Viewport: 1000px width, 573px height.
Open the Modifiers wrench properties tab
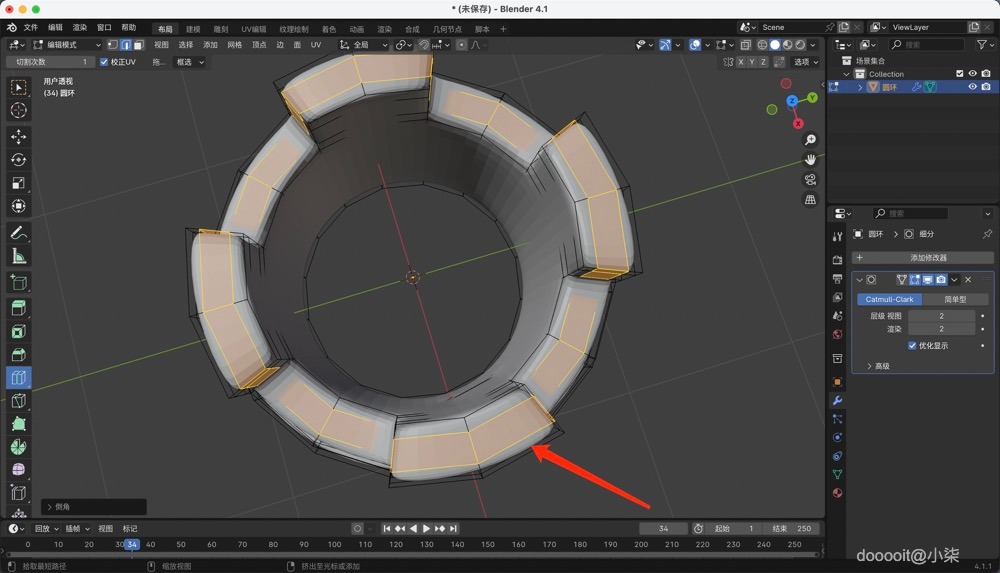[837, 400]
